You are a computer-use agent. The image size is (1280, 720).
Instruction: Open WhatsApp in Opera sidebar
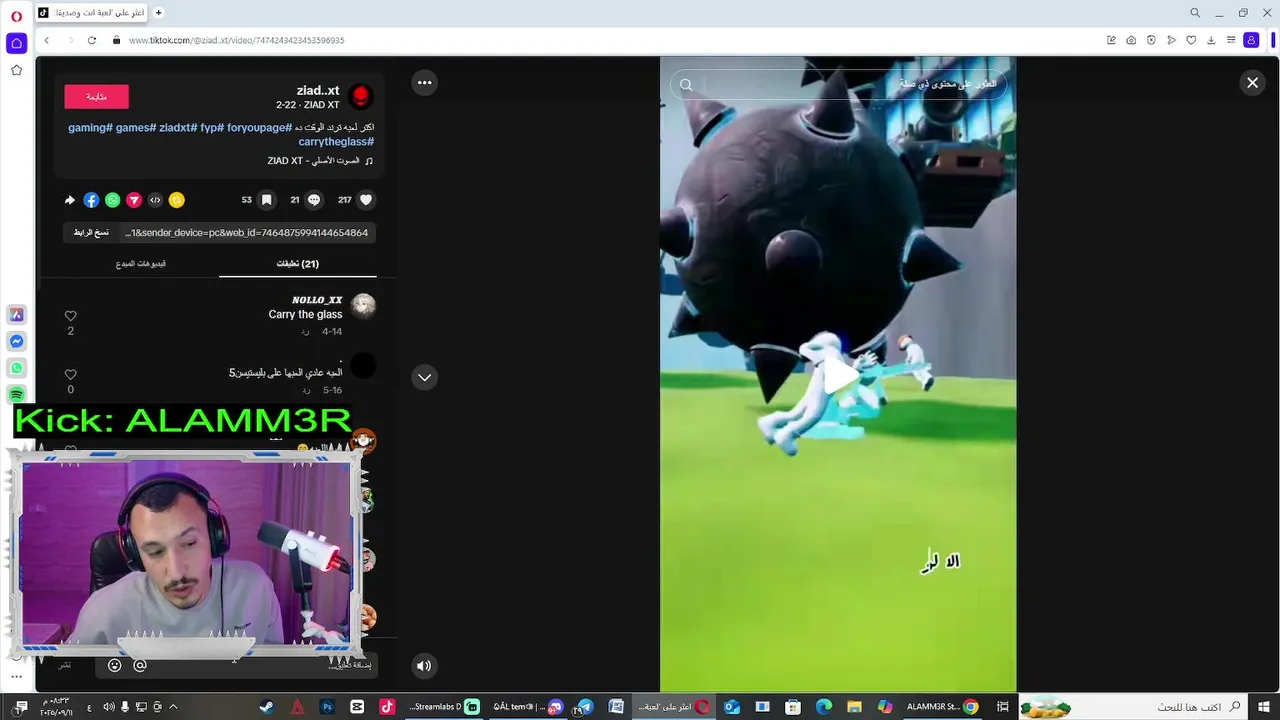tap(16, 368)
